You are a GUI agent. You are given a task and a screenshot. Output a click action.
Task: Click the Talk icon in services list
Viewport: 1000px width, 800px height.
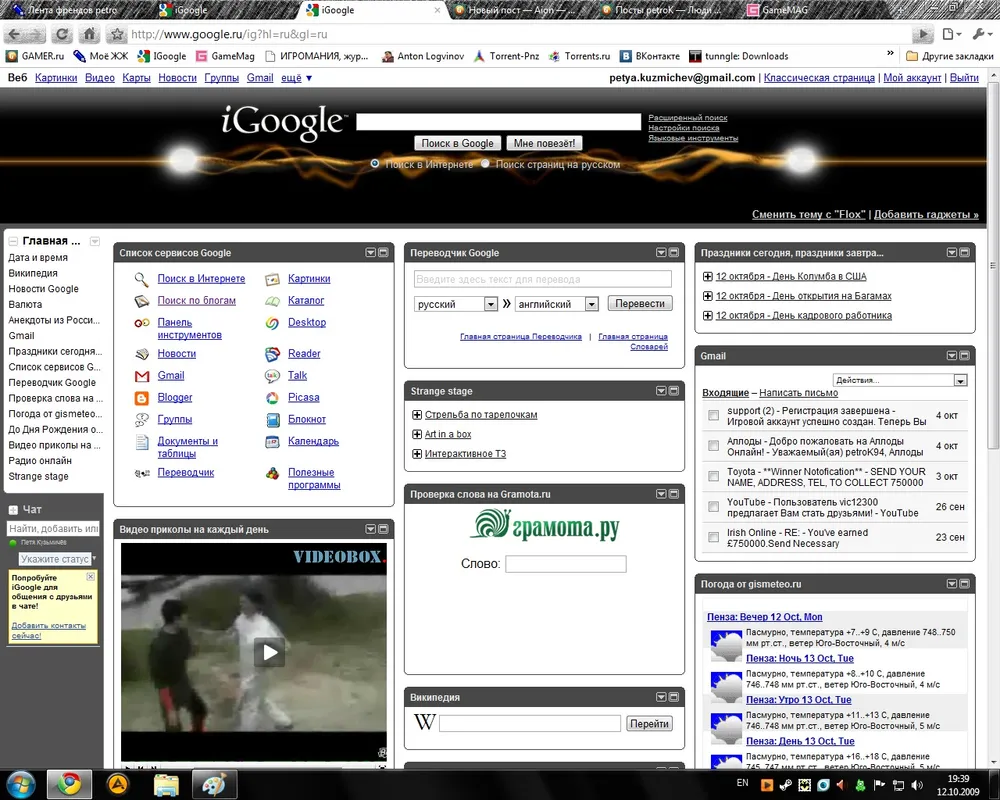tap(272, 376)
